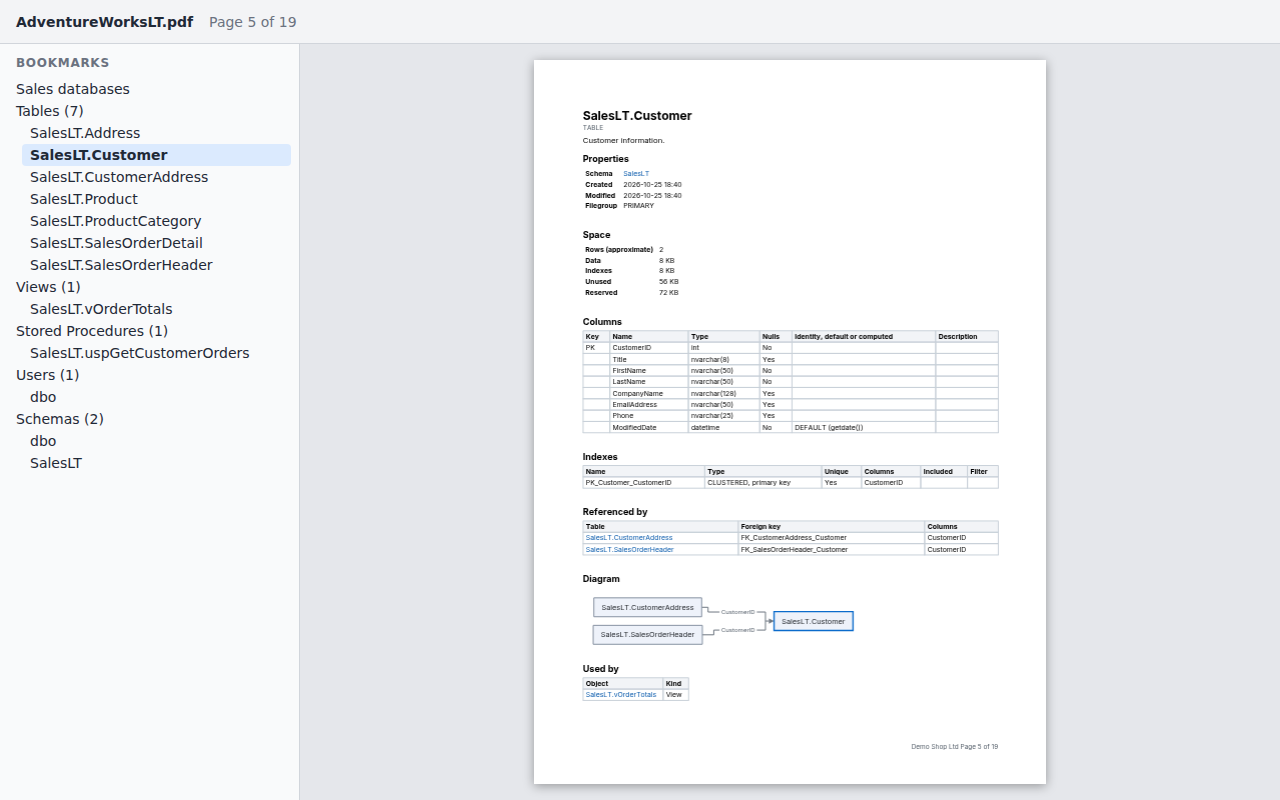
Task: Follow the SalesLT.vOrderTotals link in Used by
Action: 621,694
